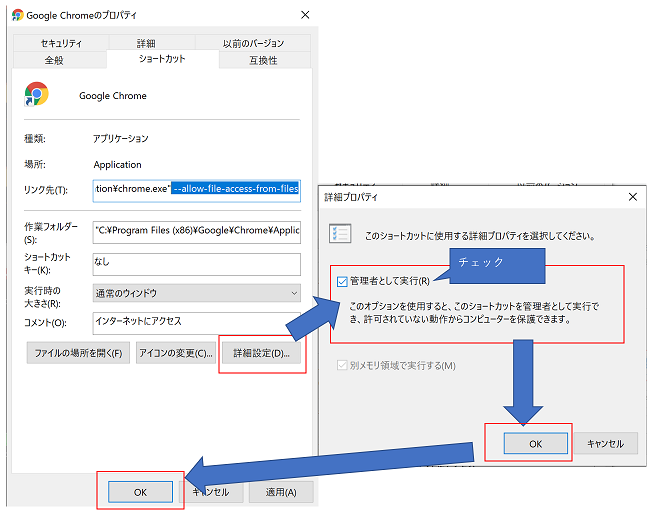Confirm with OK in Chrome properties window
This screenshot has height=515, width=652.
(x=140, y=492)
